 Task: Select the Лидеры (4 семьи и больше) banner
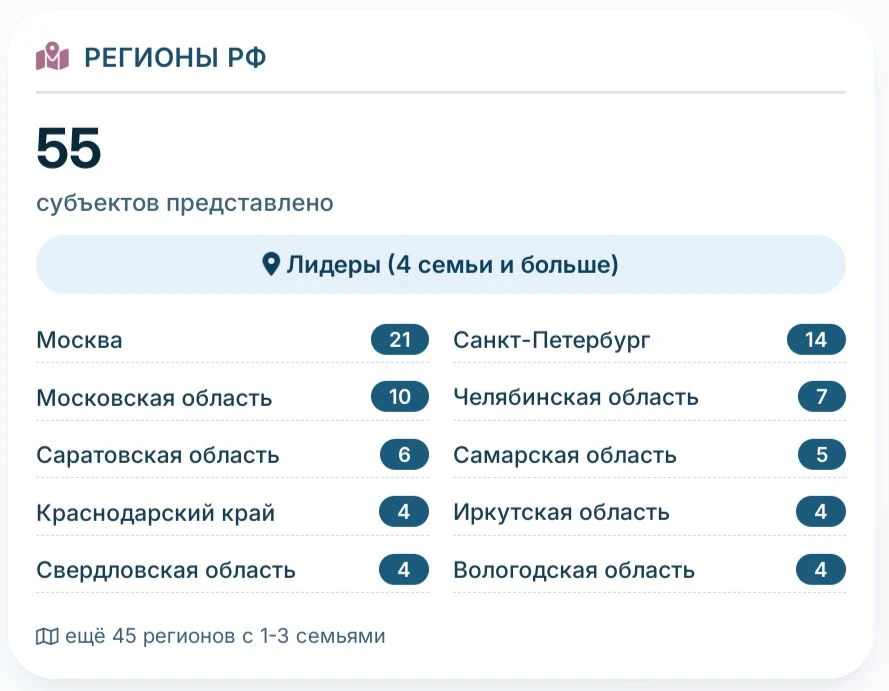coord(441,265)
